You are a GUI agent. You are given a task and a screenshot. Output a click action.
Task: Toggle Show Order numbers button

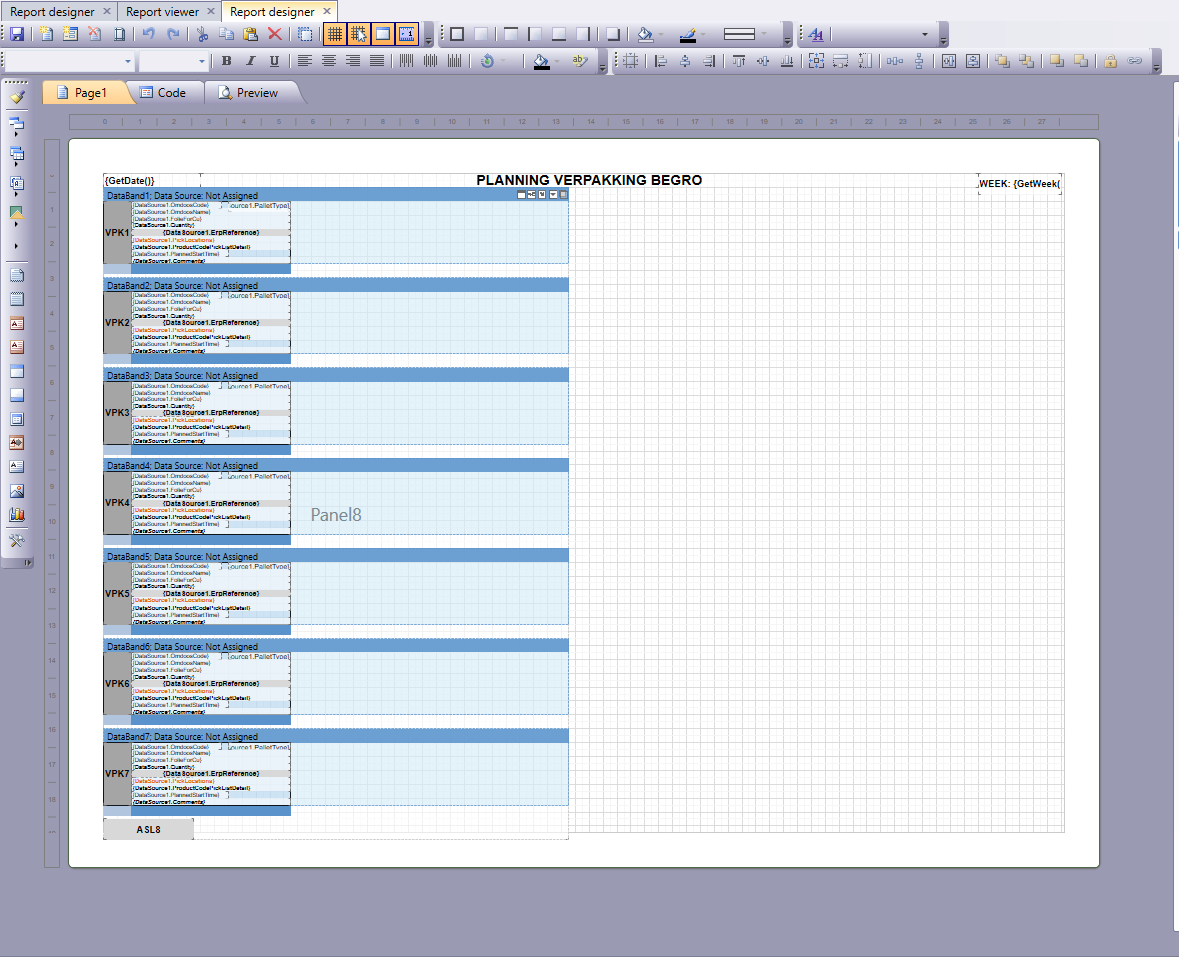(x=407, y=34)
